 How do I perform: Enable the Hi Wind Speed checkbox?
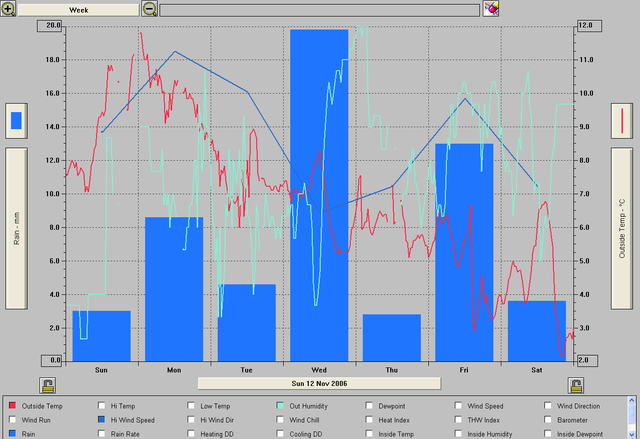click(x=101, y=421)
